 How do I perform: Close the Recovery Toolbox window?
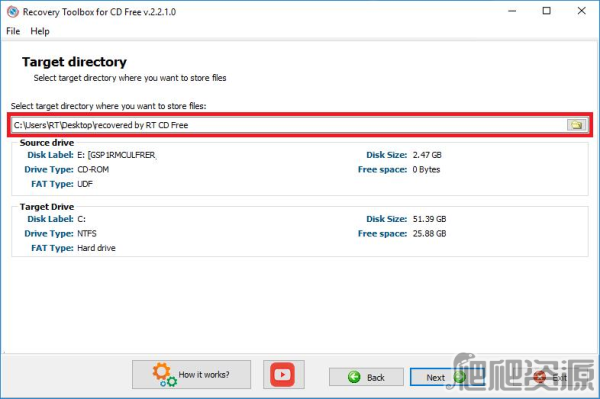coord(581,11)
